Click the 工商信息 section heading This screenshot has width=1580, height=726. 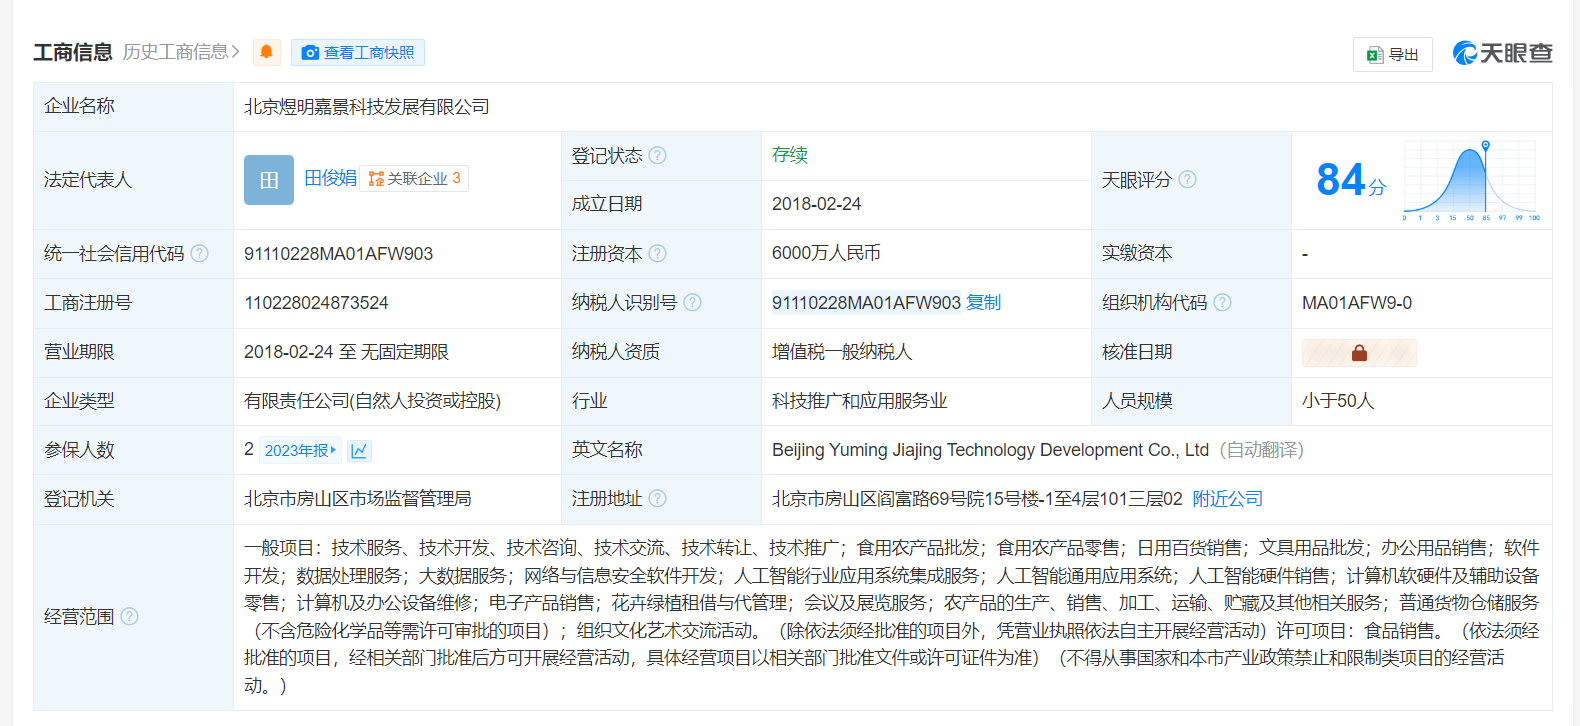click(x=72, y=52)
